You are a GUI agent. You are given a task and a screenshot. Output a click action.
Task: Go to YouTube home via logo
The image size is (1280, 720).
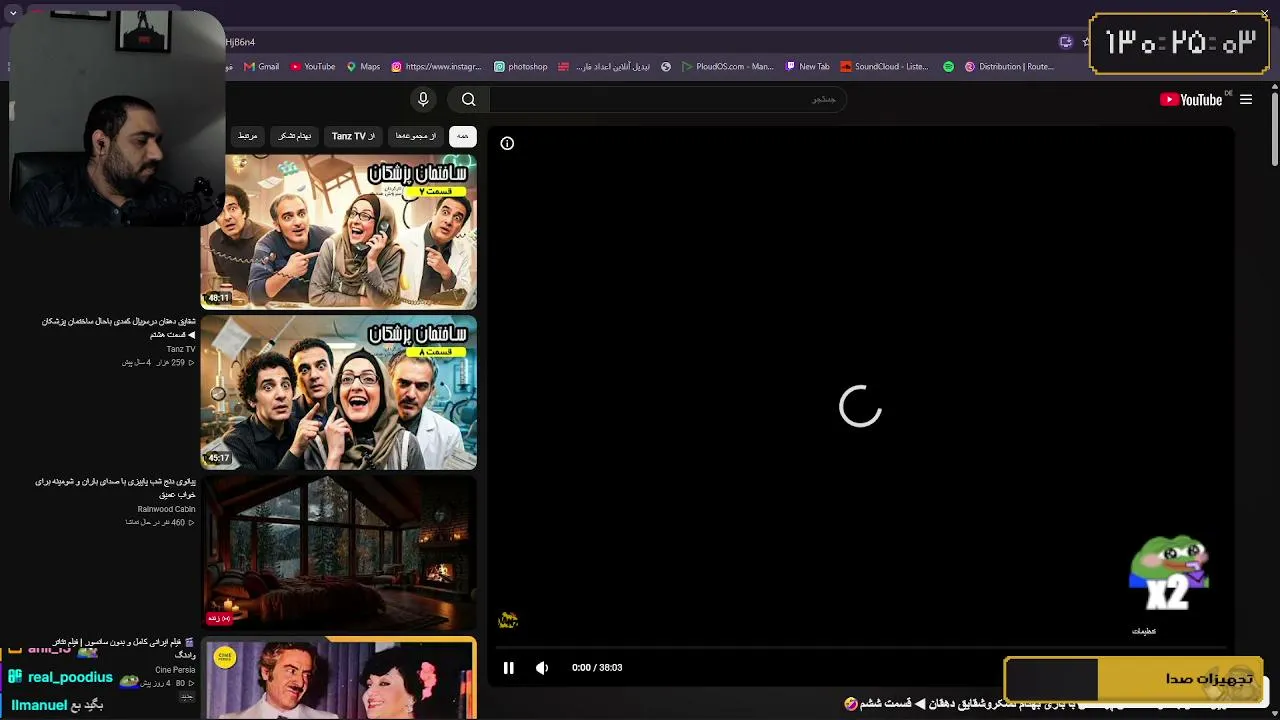pos(1191,99)
